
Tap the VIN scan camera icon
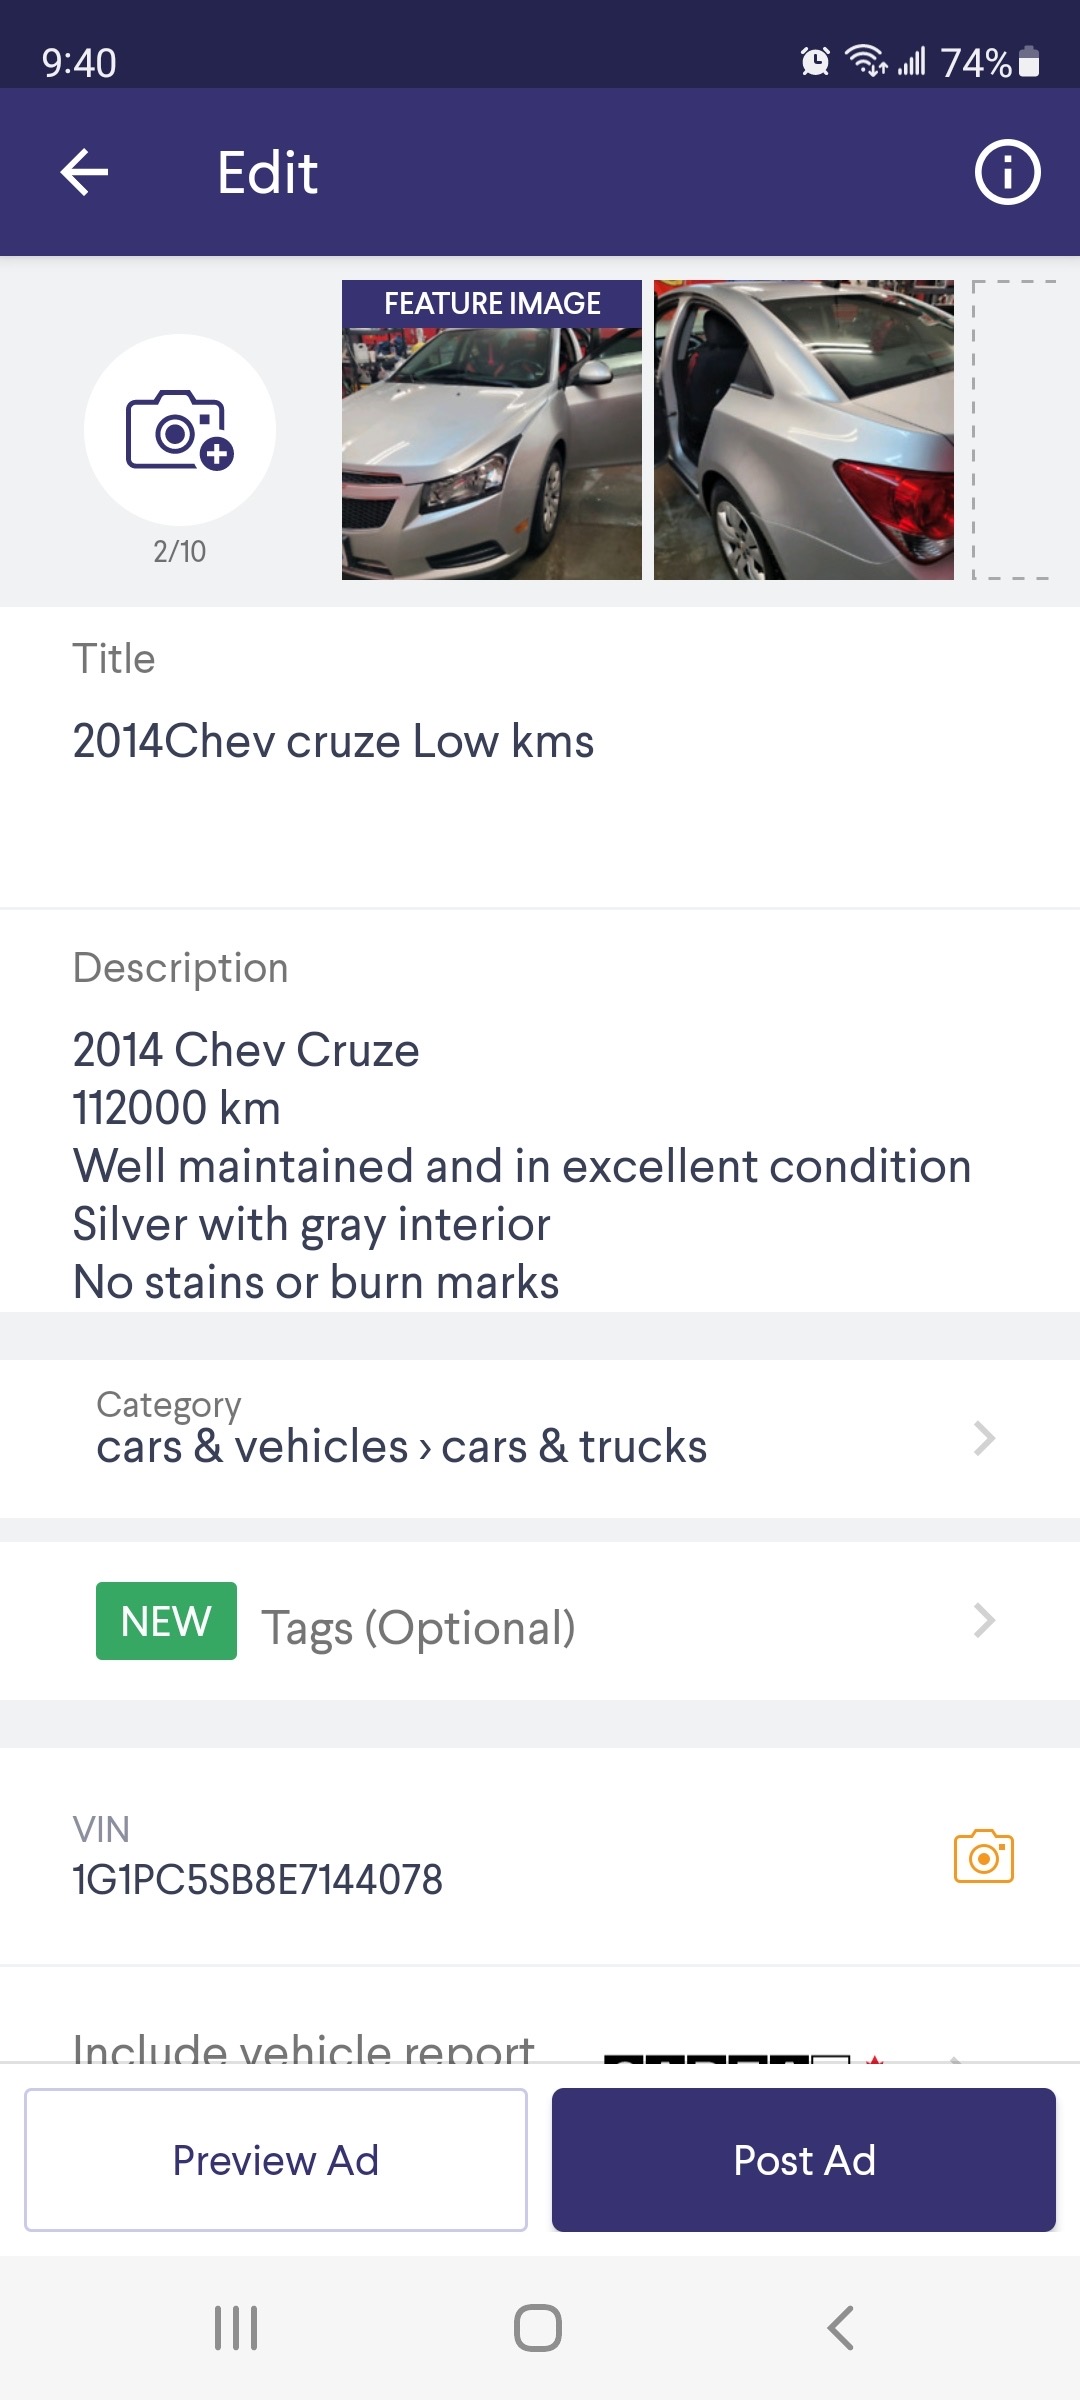click(x=983, y=1857)
